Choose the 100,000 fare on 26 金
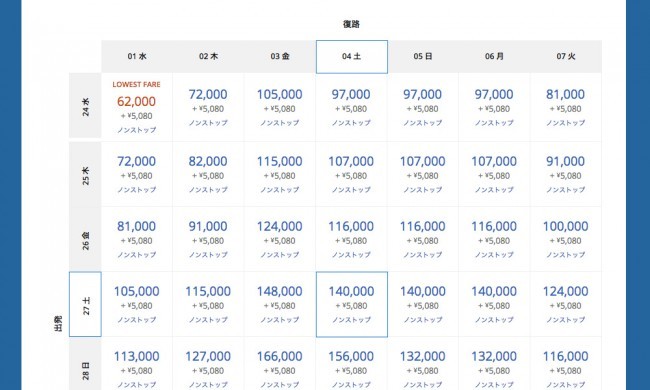This screenshot has width=650, height=390. tap(566, 239)
